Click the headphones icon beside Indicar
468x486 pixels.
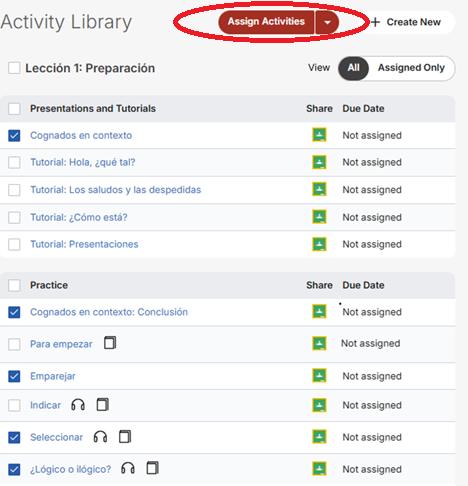[x=78, y=405]
